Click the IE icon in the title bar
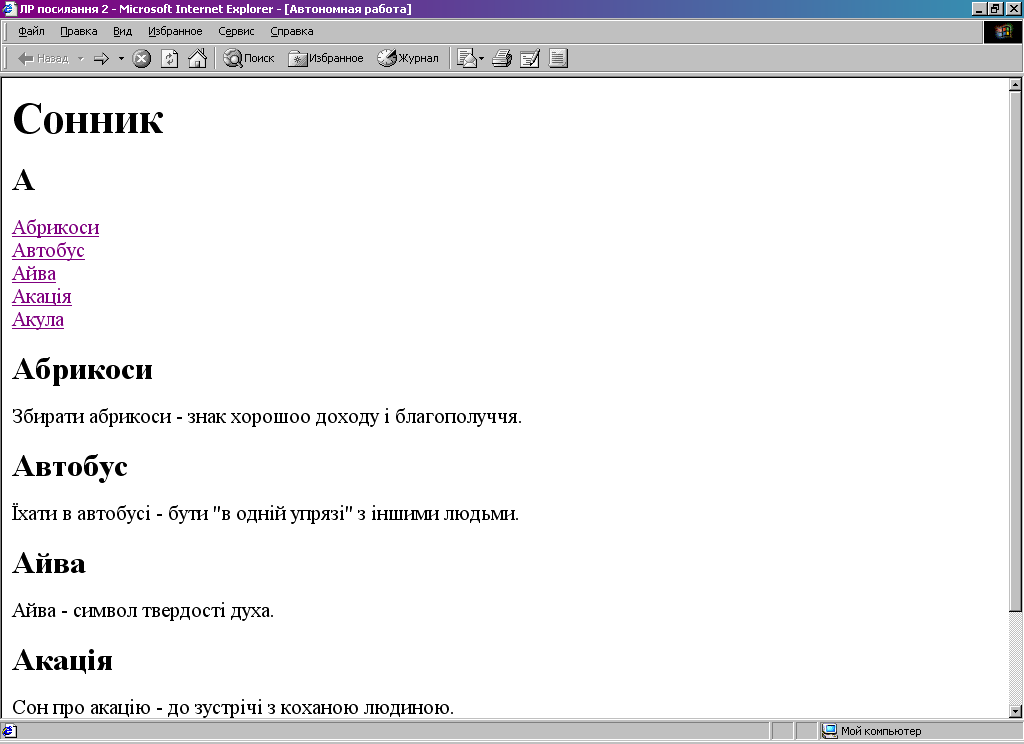Viewport: 1024px width, 744px height. [x=8, y=9]
